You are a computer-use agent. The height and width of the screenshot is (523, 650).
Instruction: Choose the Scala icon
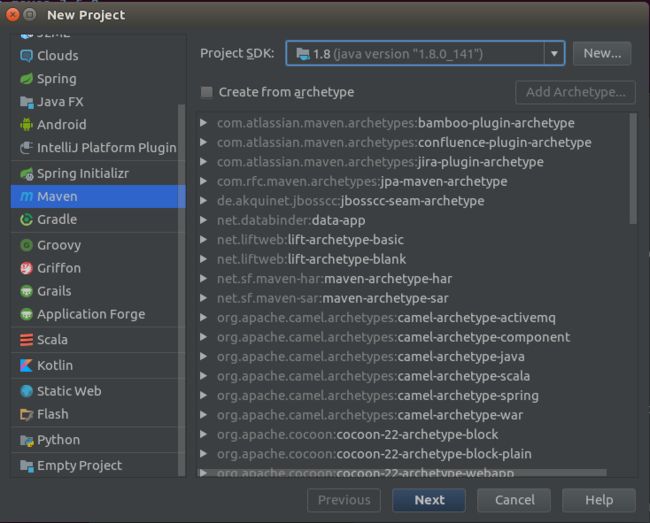pyautogui.click(x=26, y=340)
